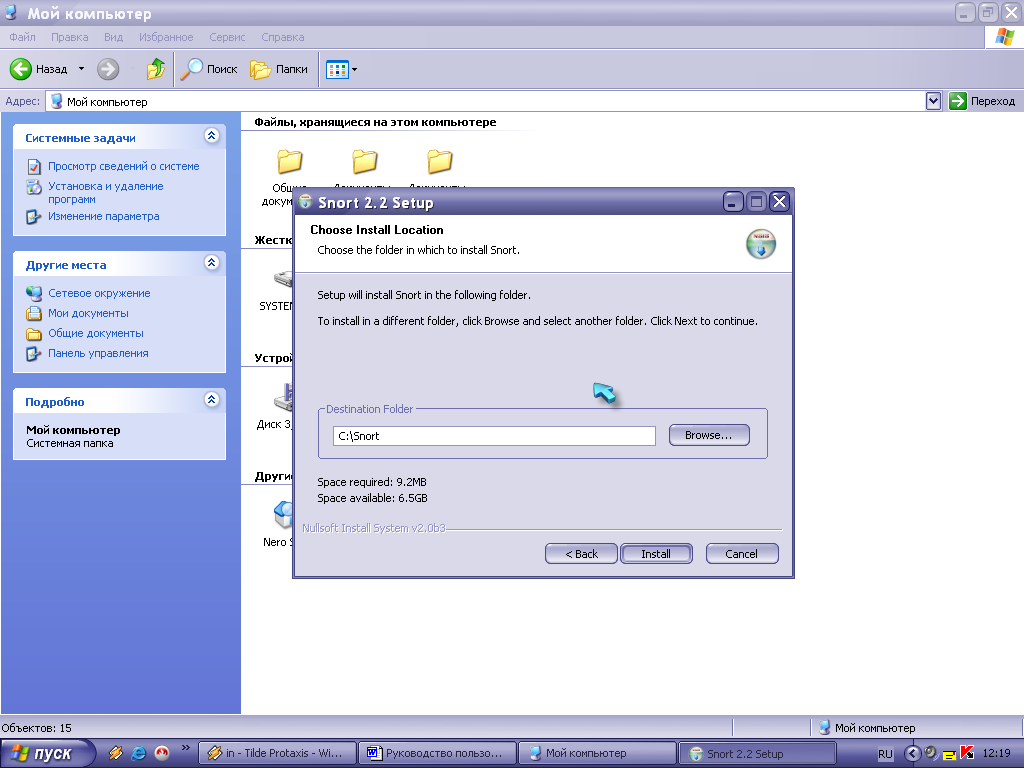Switch to Snort 2.2 Setup taskbar button
This screenshot has width=1024, height=768.
click(758, 753)
